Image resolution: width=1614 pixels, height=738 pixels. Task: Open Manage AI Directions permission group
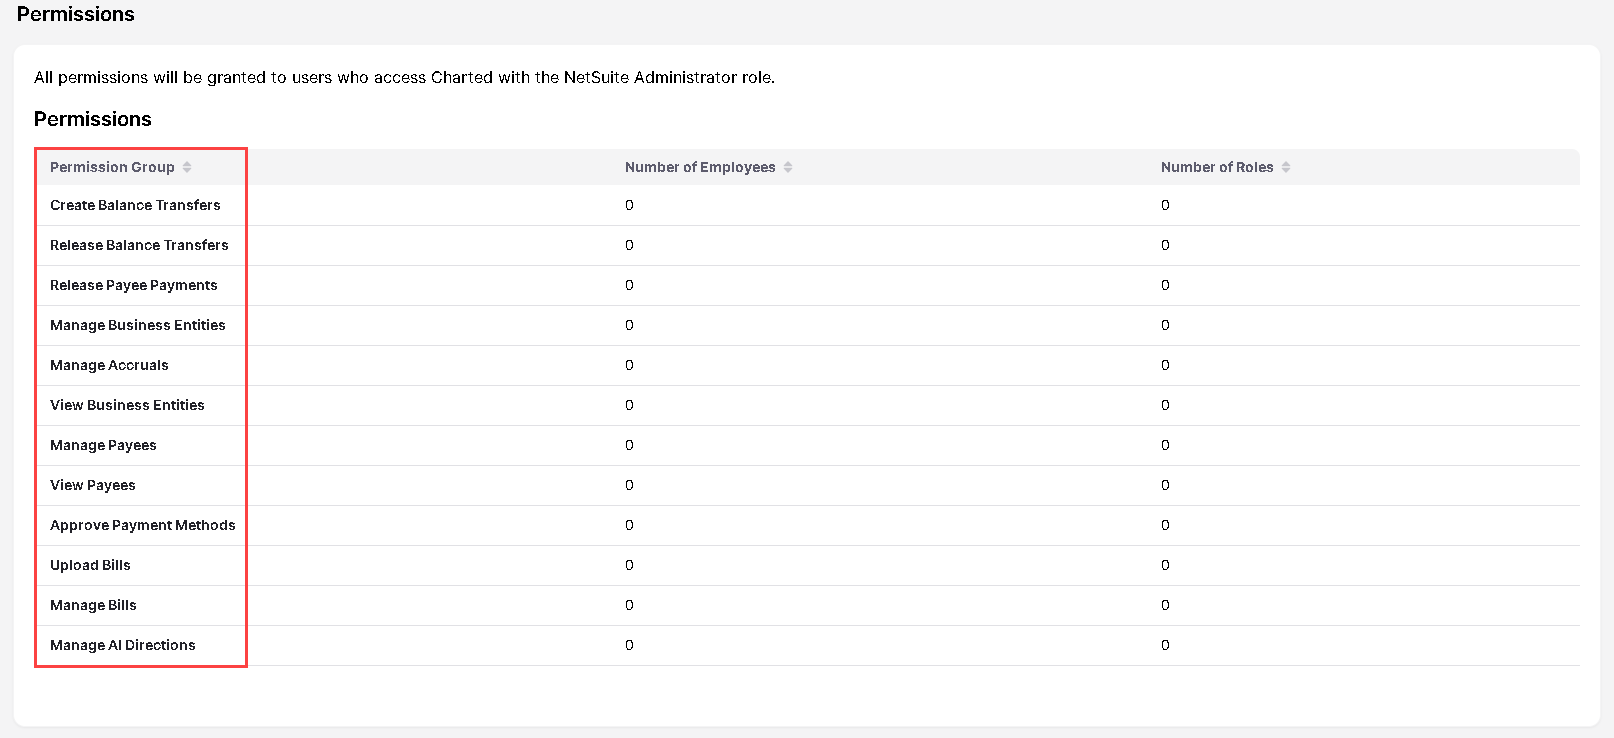click(x=123, y=645)
